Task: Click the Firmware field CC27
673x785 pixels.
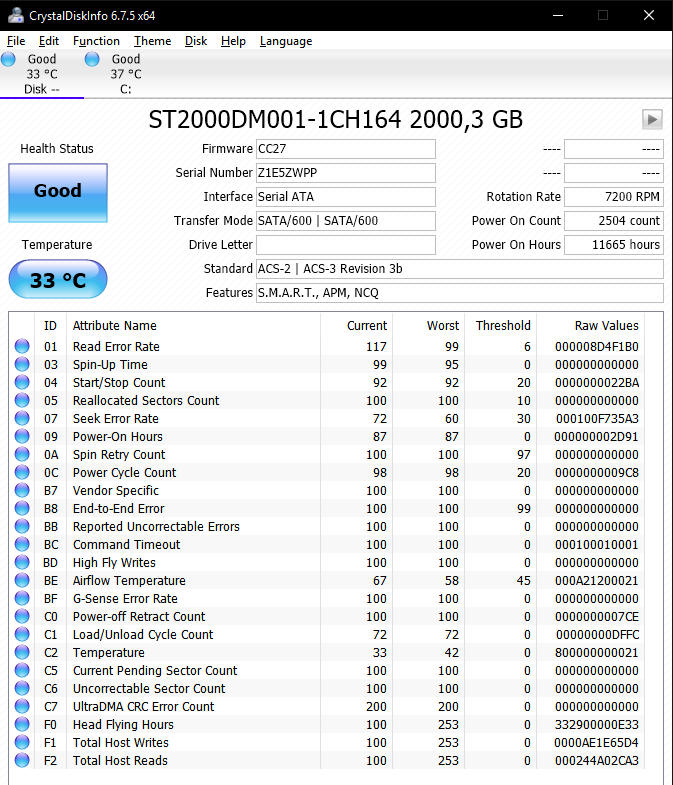Action: pos(346,149)
